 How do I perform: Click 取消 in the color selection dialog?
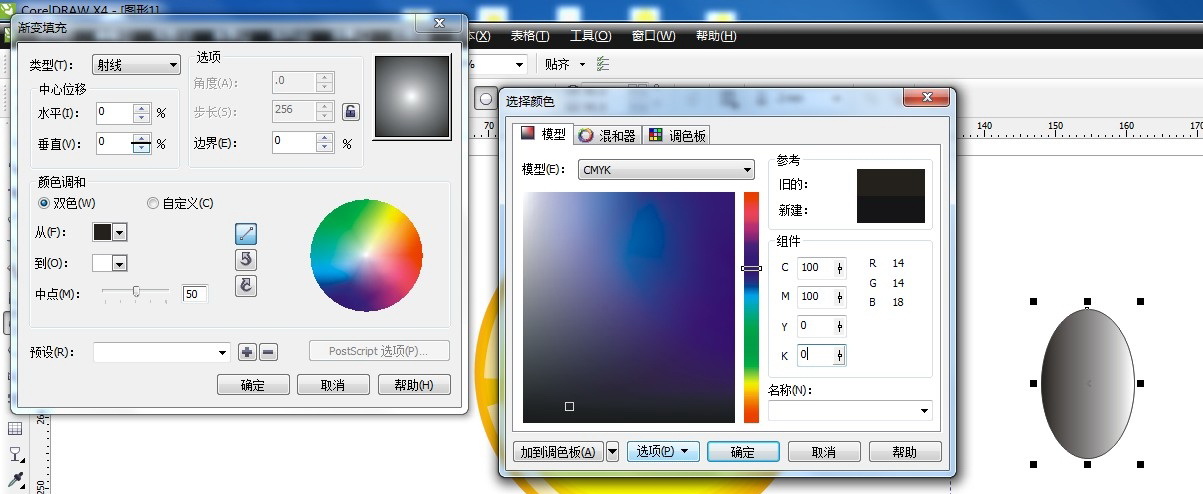click(x=824, y=452)
